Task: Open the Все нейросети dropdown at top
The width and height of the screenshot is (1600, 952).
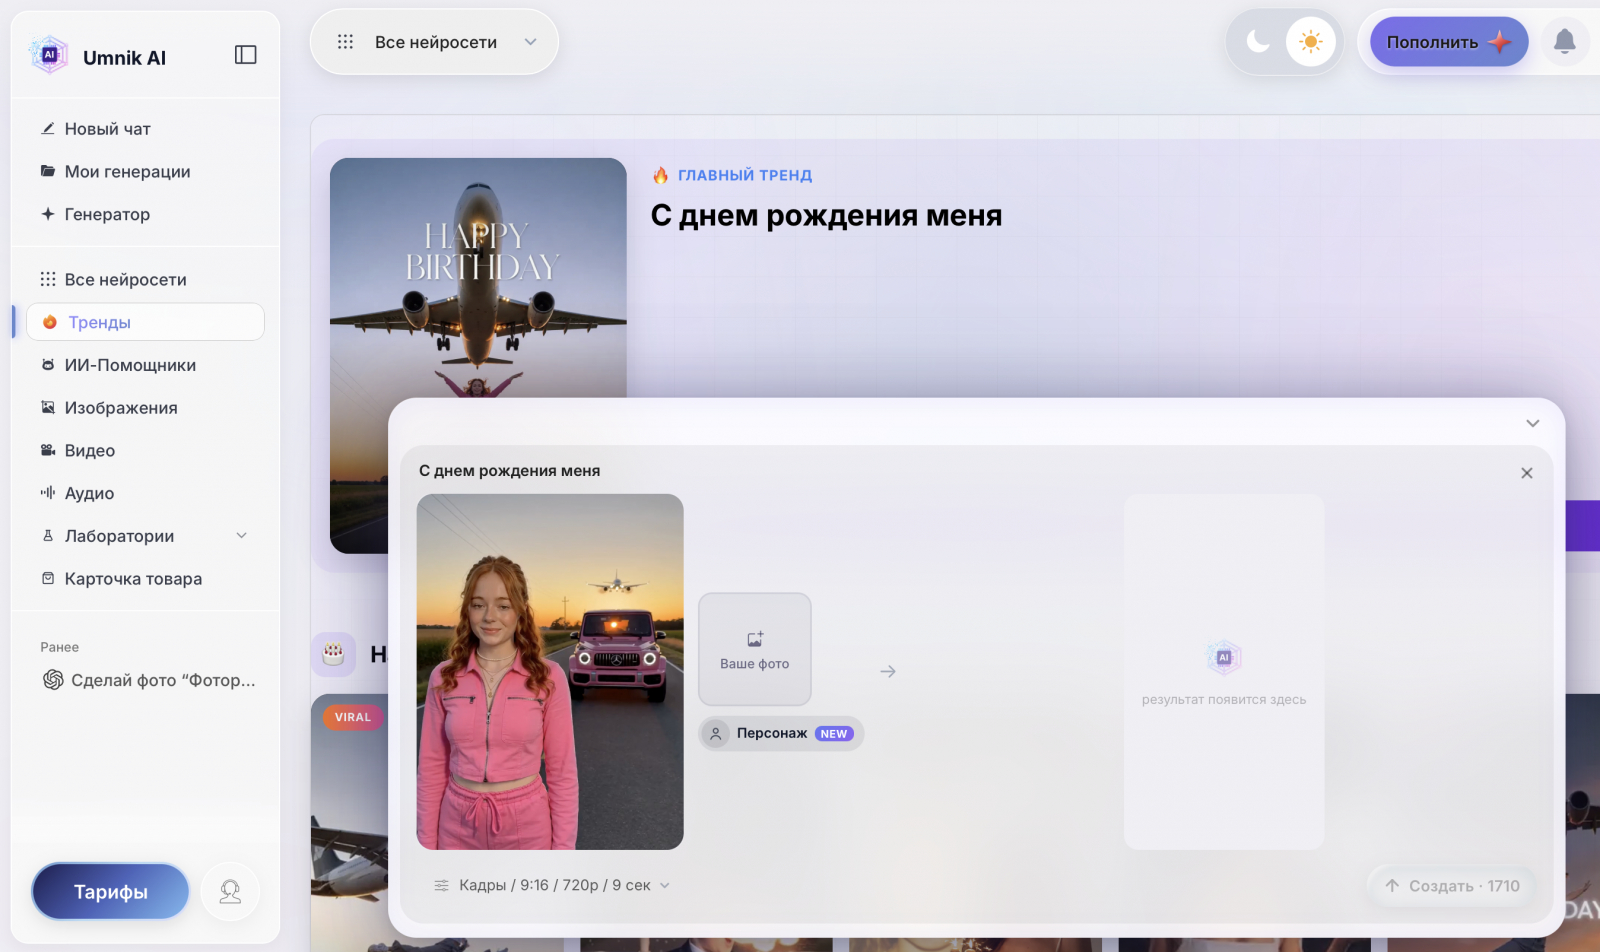Action: tap(435, 42)
